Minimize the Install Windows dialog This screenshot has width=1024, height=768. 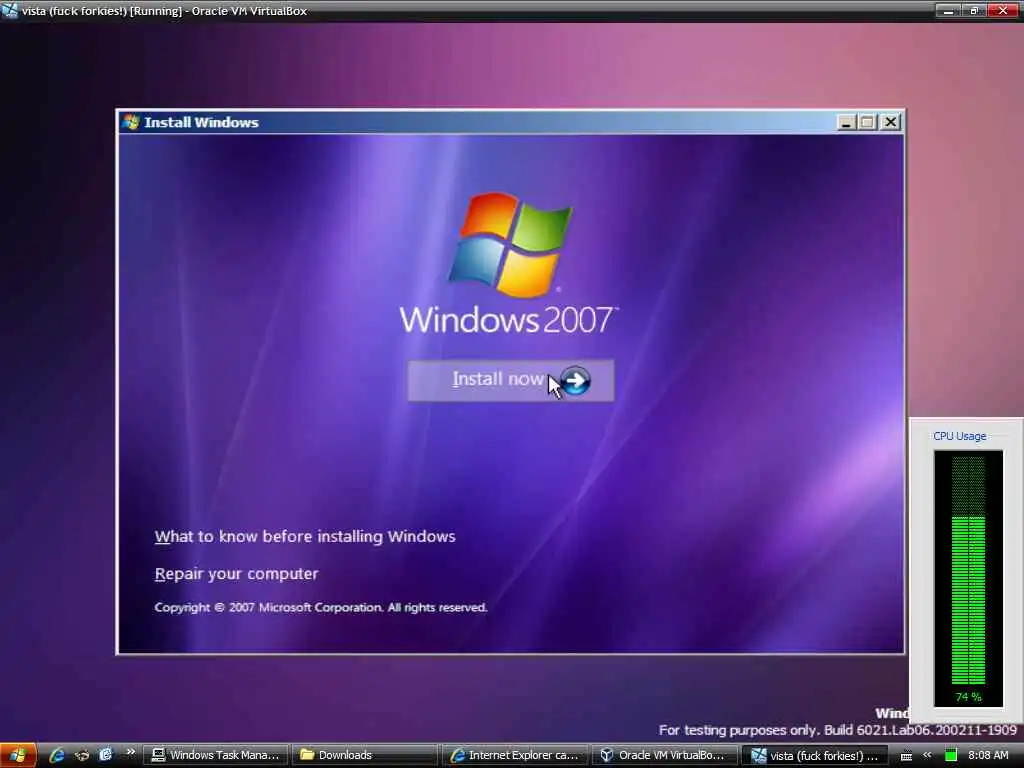pos(846,122)
